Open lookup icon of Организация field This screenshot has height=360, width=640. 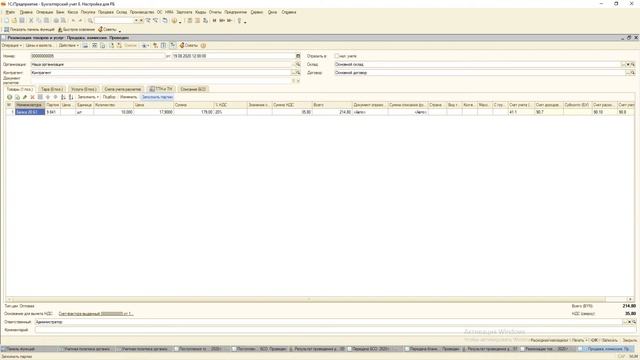click(x=298, y=64)
